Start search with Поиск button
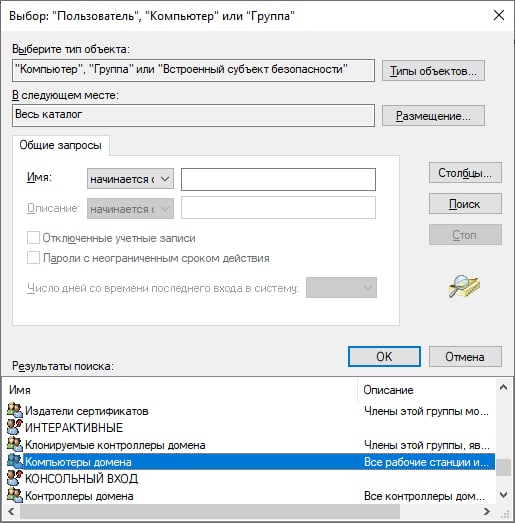The width and height of the screenshot is (515, 523). (x=465, y=203)
